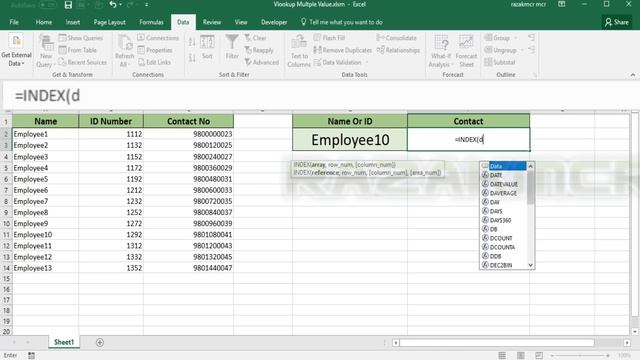Select contact cell 9801440047
The height and width of the screenshot is (360, 640).
coord(188,268)
